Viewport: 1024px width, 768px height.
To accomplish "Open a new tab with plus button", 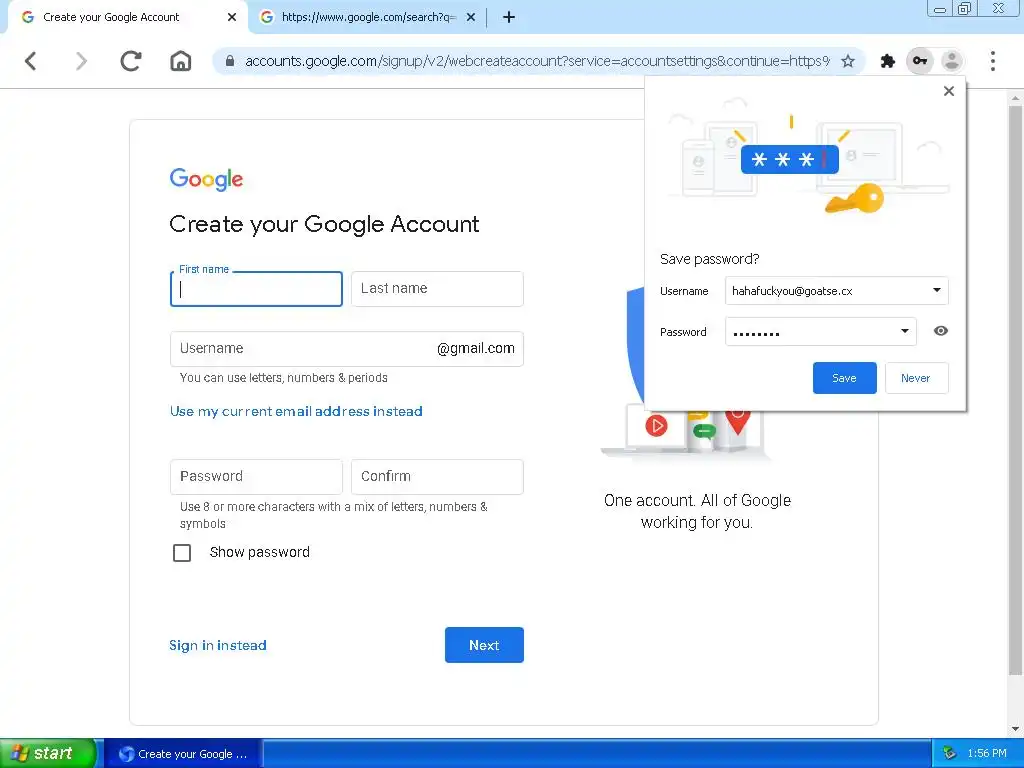I will coord(509,18).
